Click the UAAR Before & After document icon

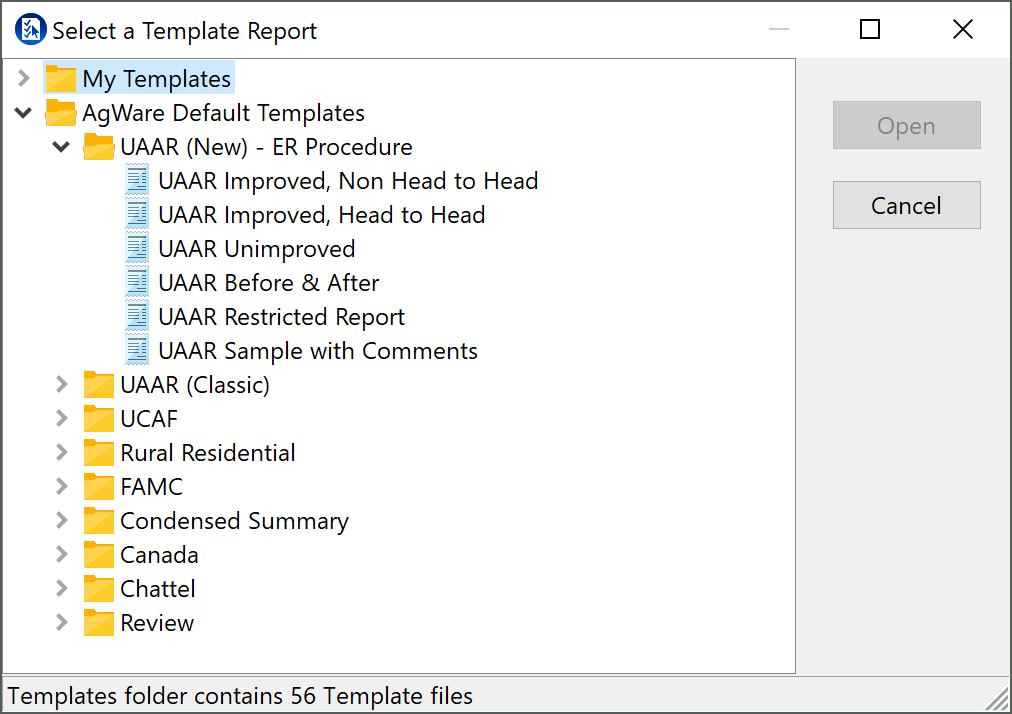[x=137, y=283]
